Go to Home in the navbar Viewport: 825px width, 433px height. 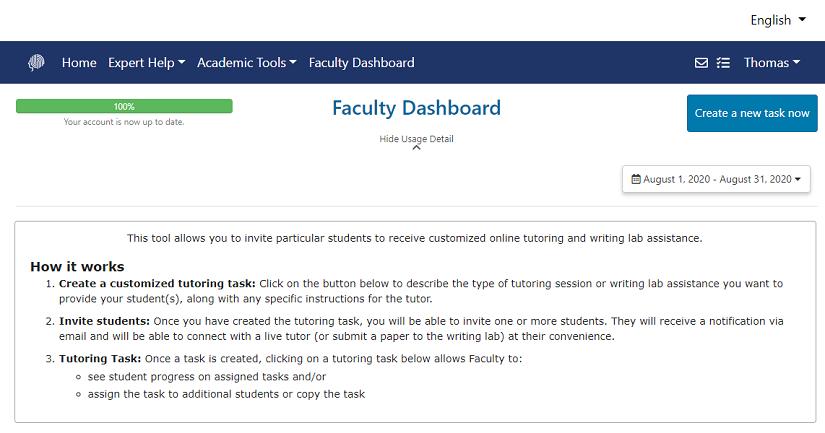click(x=79, y=63)
